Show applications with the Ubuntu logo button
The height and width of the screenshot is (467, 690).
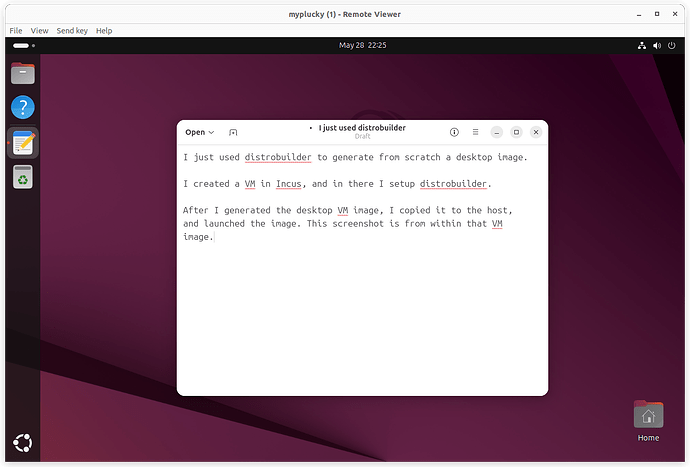click(22, 443)
